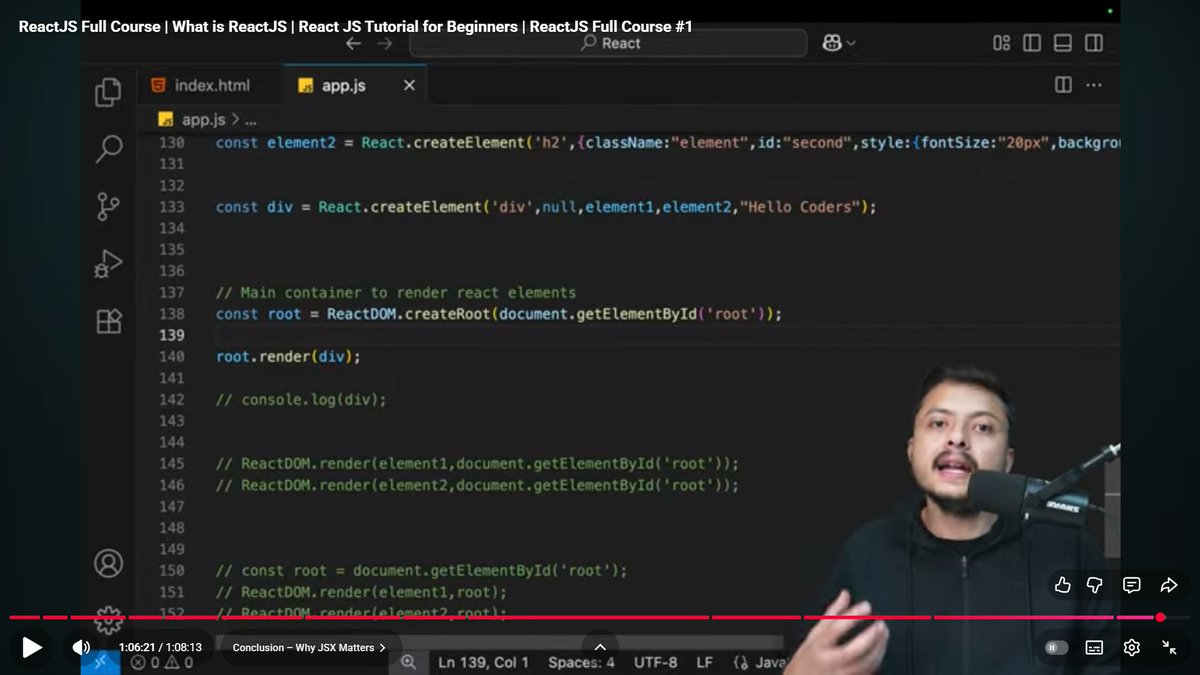This screenshot has width=1200, height=675.
Task: Open chapter 'Conclusion – Why JSX Matters'
Action: point(309,647)
